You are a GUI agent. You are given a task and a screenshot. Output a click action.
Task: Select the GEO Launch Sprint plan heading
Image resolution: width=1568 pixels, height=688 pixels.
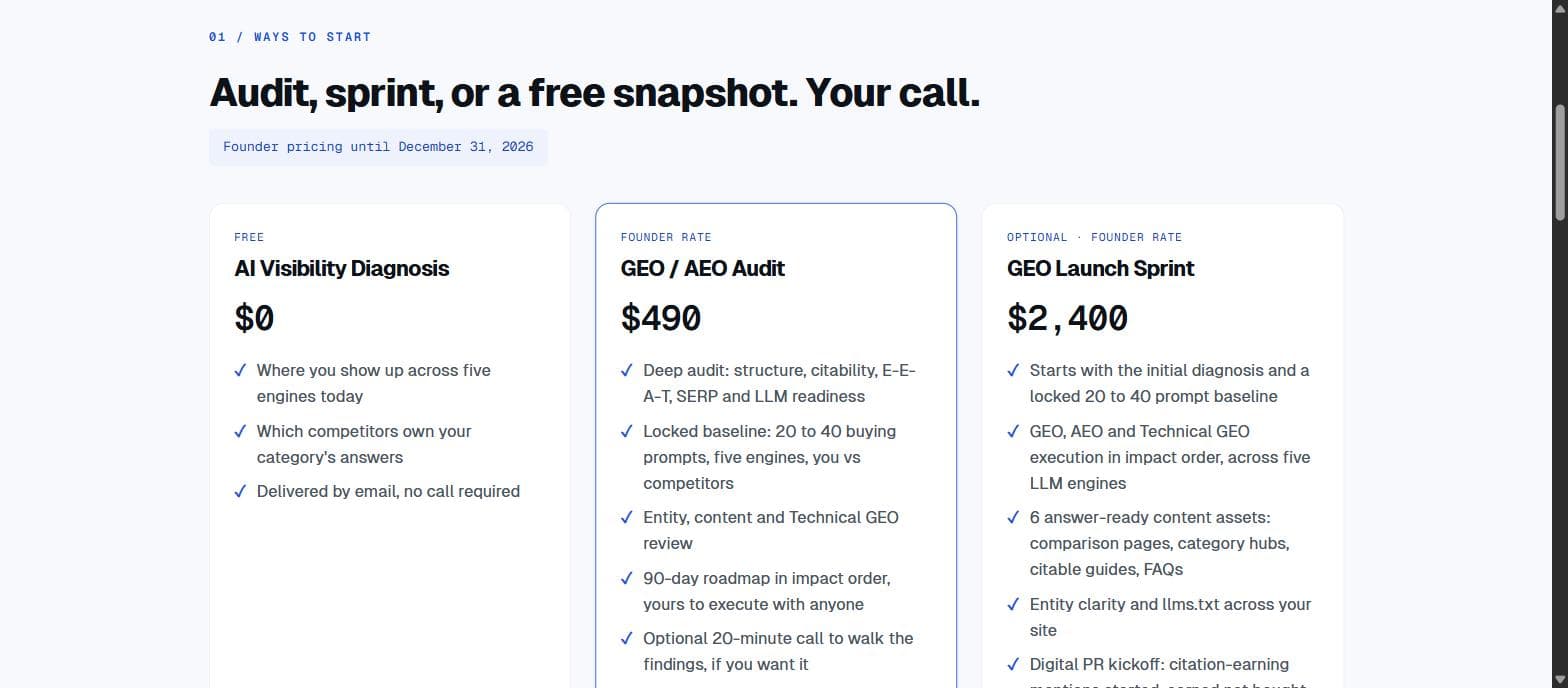click(1101, 268)
